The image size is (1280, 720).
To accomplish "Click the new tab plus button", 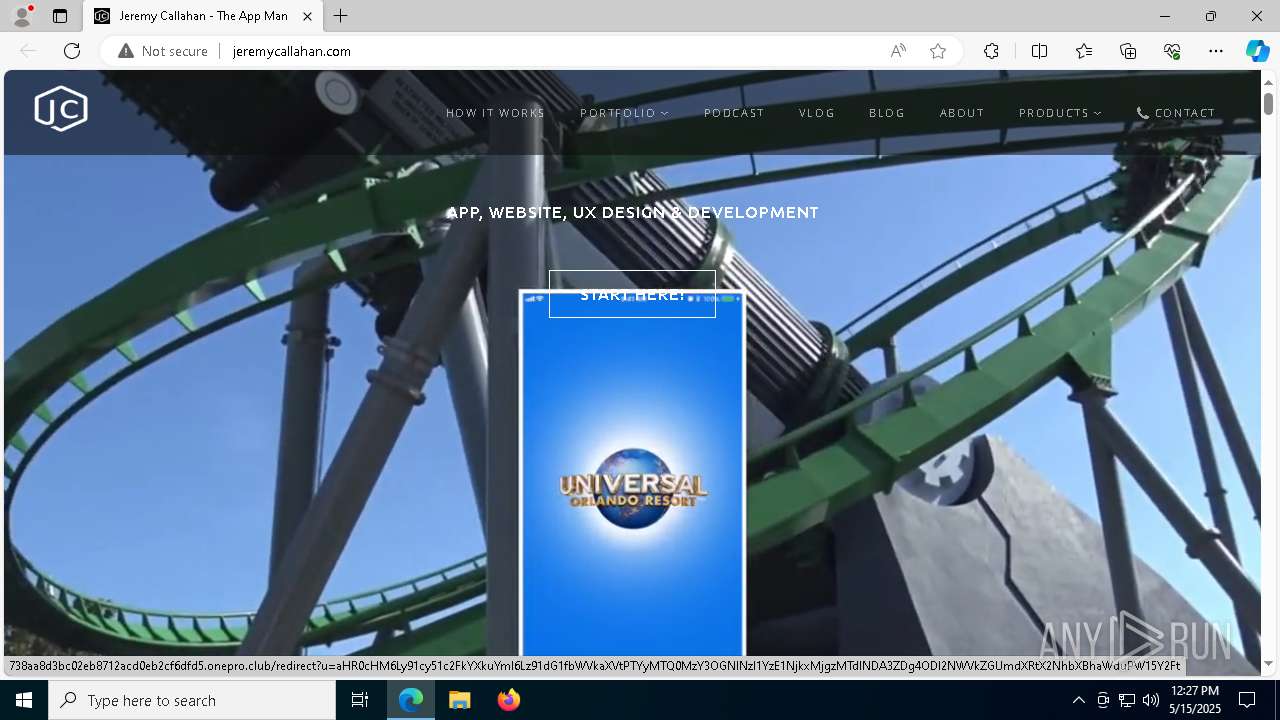I will (341, 16).
